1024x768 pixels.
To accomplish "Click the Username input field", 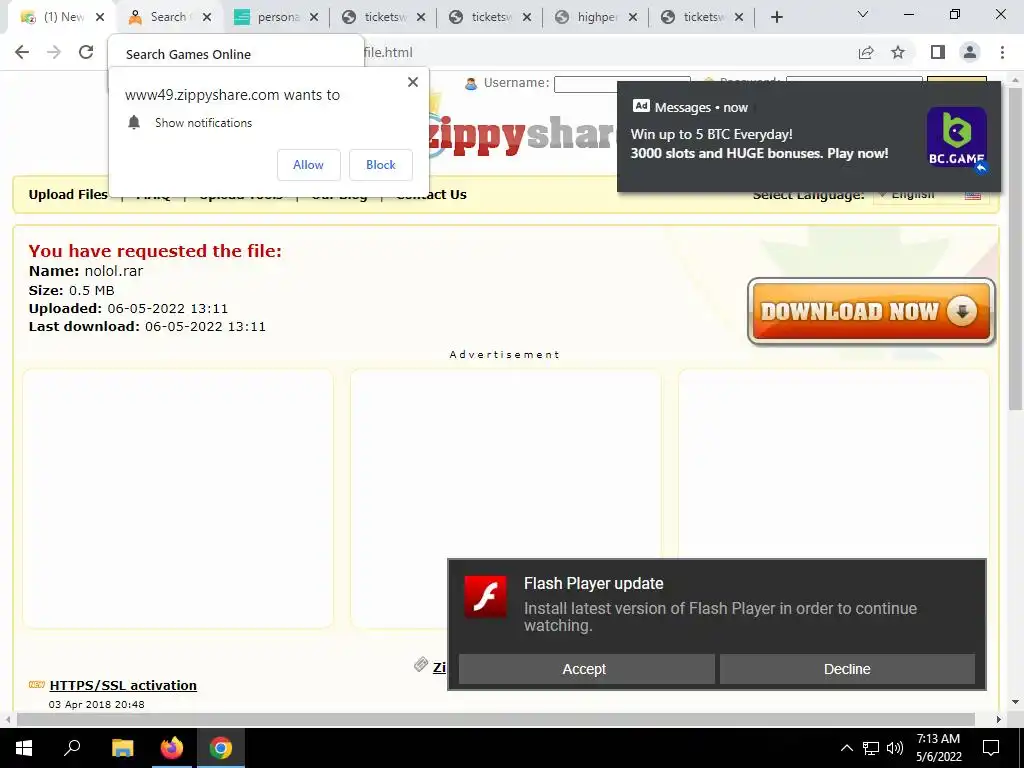I will click(x=622, y=84).
